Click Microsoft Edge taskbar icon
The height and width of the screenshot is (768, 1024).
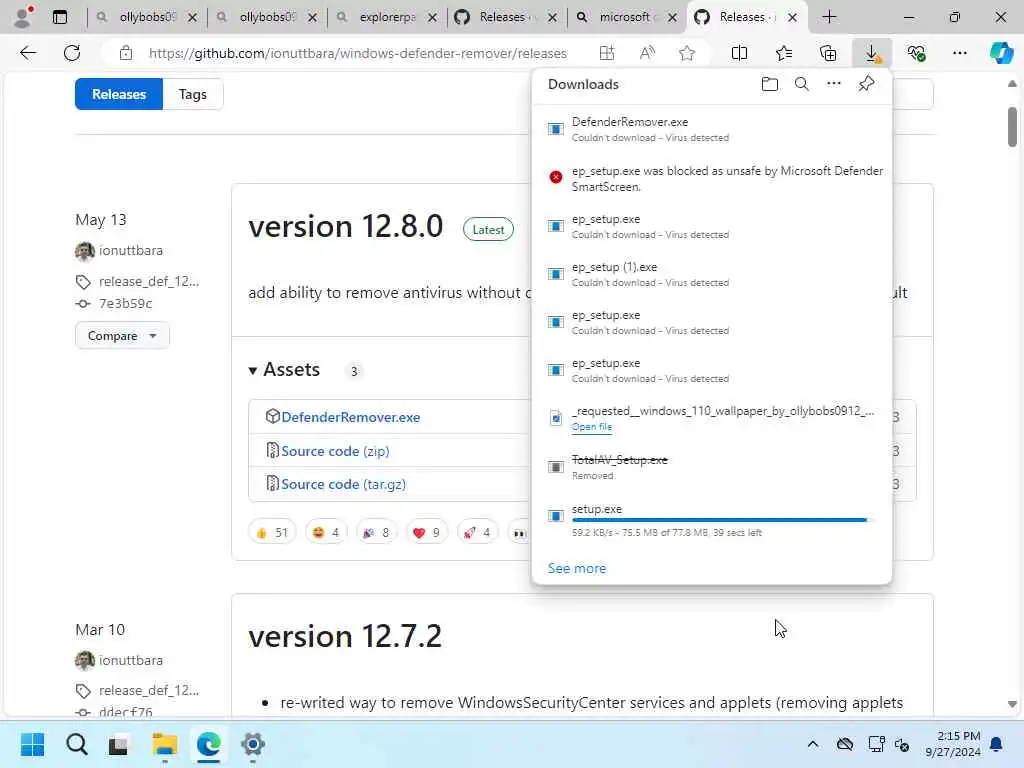coord(208,744)
